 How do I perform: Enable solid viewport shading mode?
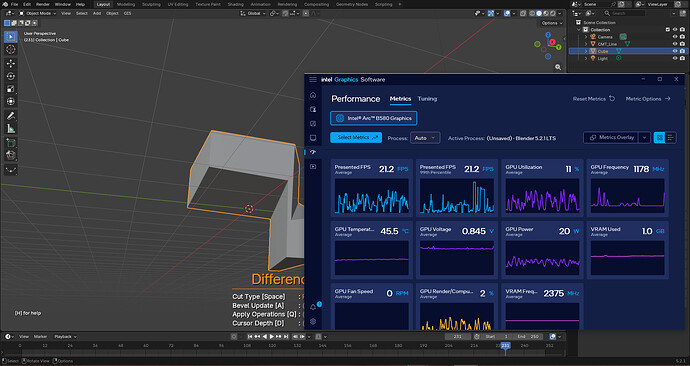click(x=539, y=14)
